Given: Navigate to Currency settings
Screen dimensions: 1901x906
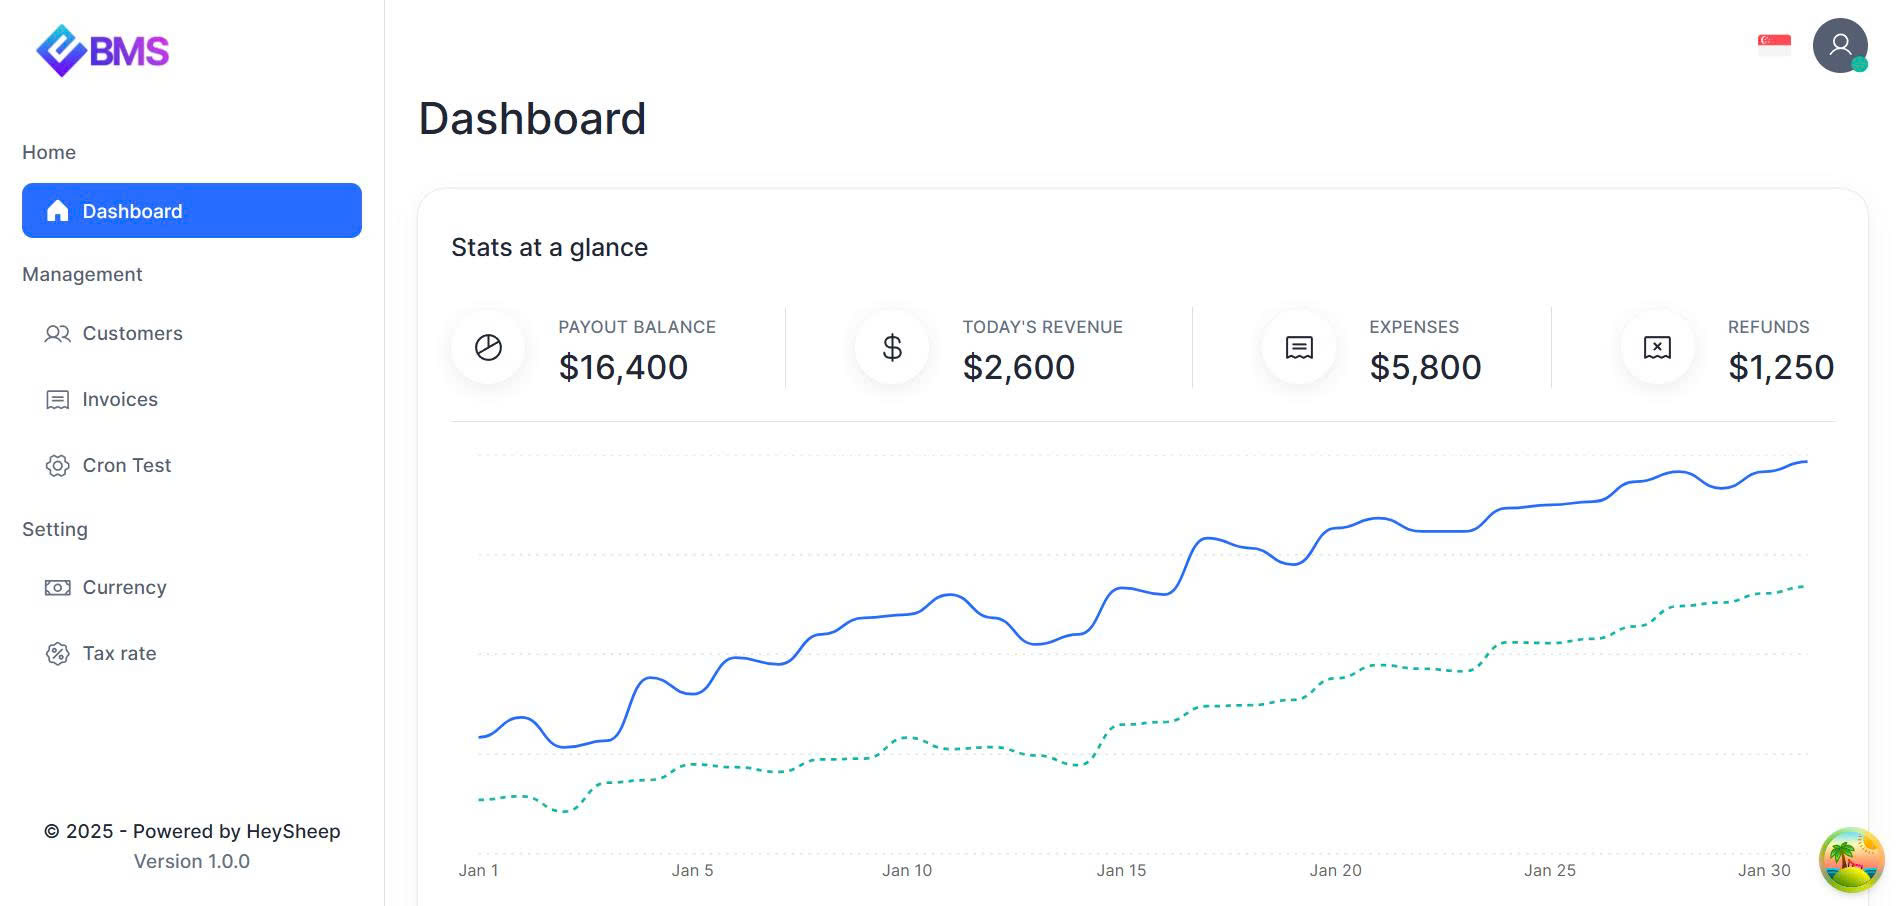Looking at the screenshot, I should 124,588.
